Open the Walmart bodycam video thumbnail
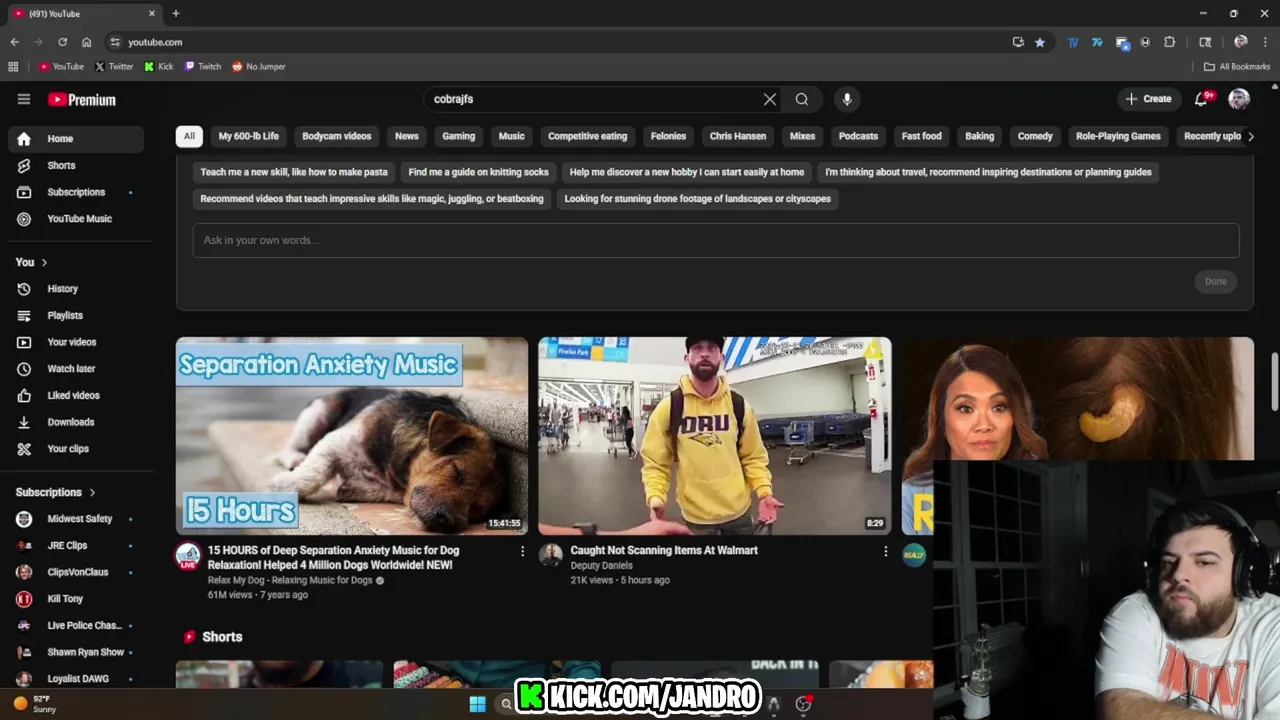 [x=715, y=436]
